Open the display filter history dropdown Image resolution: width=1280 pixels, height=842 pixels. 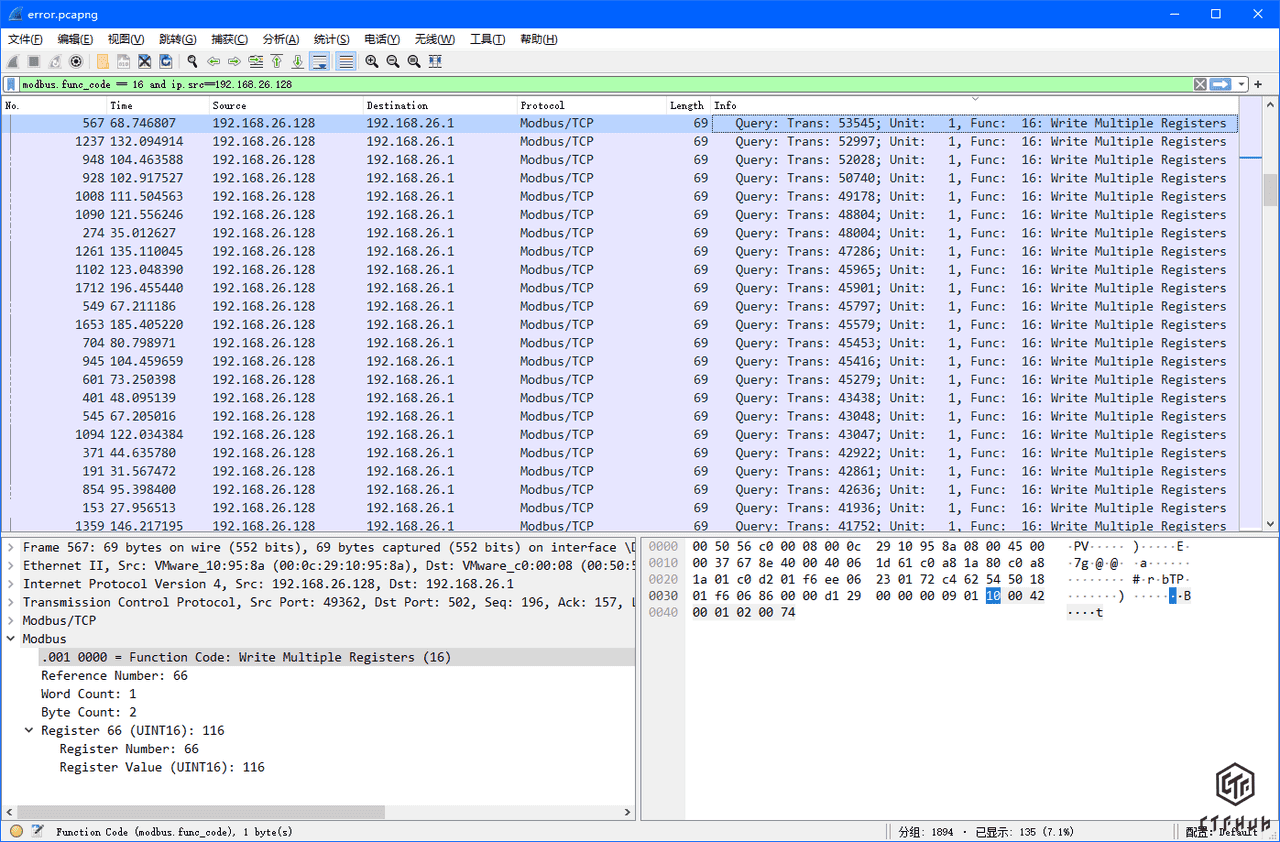point(1241,85)
